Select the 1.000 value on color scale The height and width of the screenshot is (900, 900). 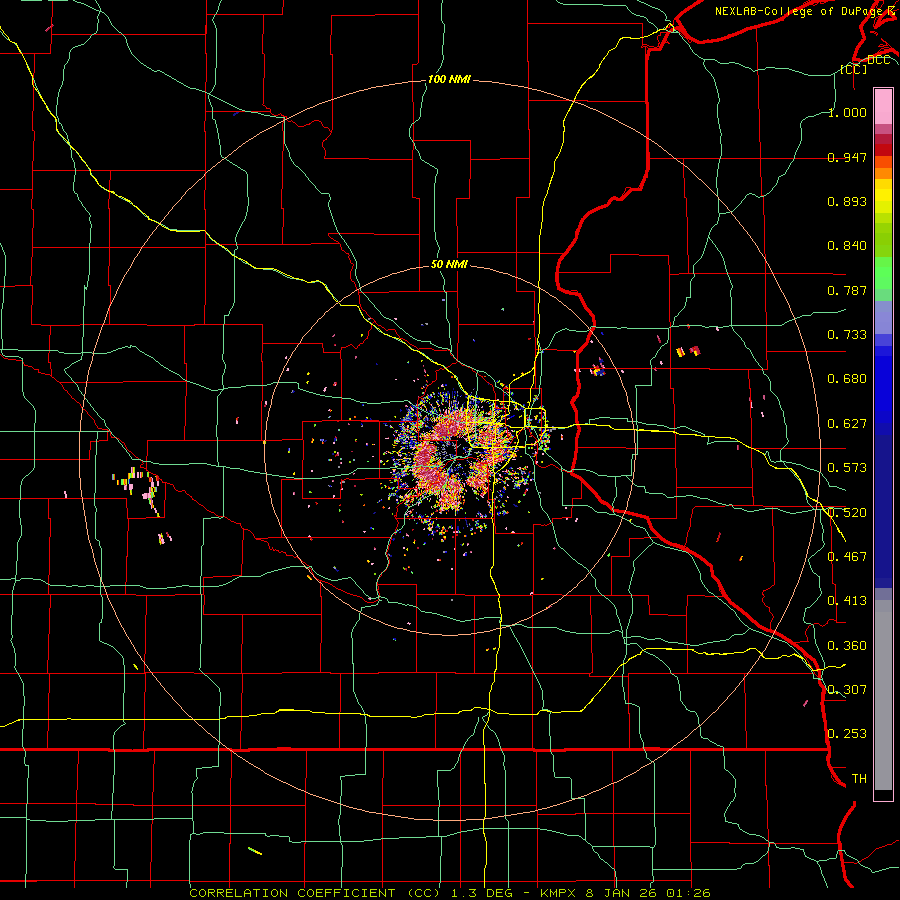(x=847, y=112)
